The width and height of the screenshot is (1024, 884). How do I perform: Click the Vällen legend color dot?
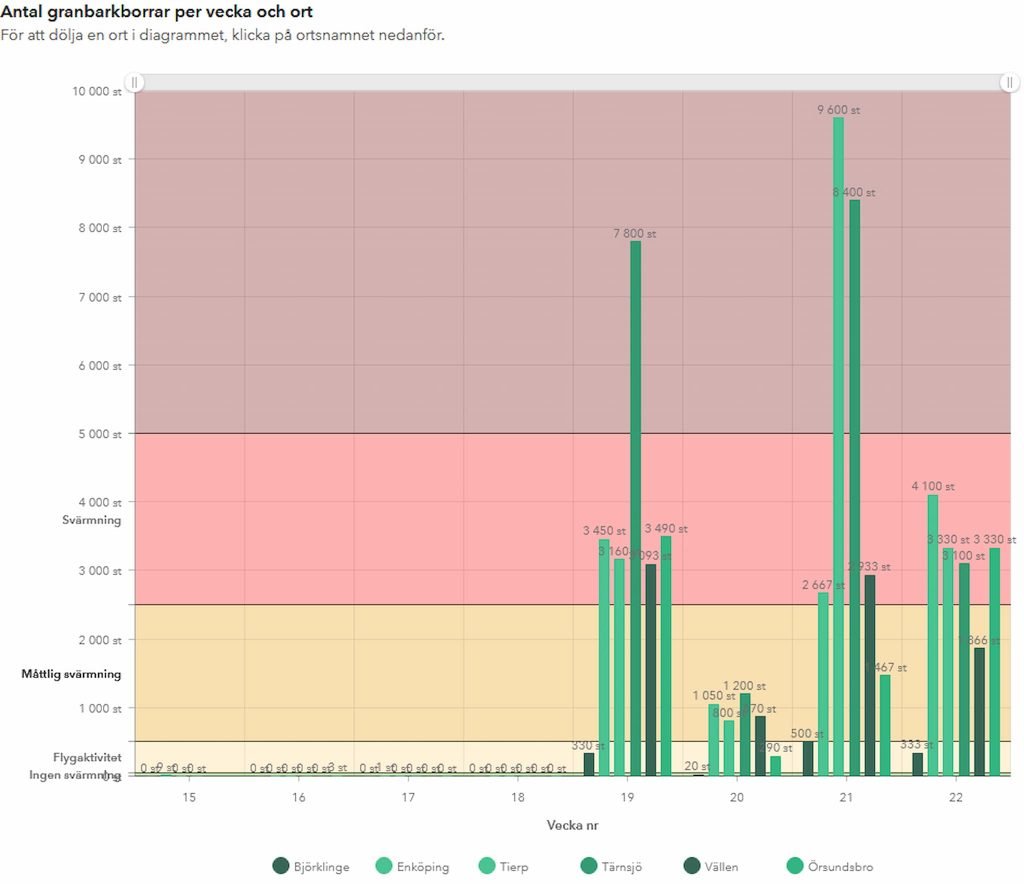[691, 866]
